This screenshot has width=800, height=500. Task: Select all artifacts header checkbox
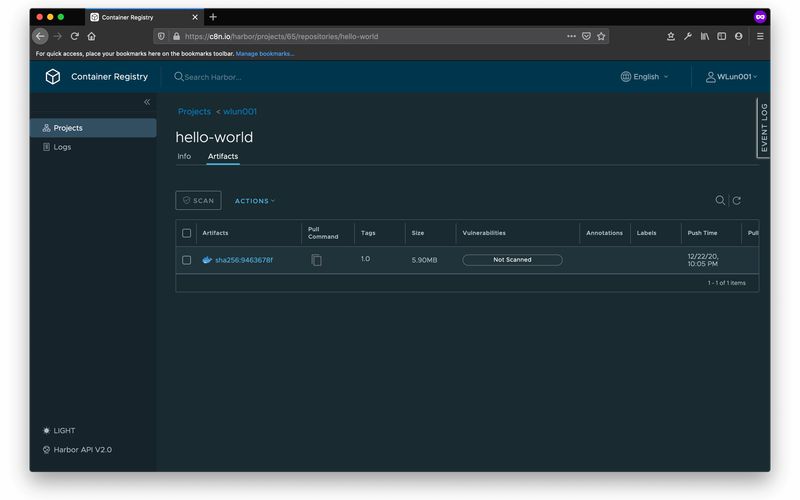coord(187,233)
